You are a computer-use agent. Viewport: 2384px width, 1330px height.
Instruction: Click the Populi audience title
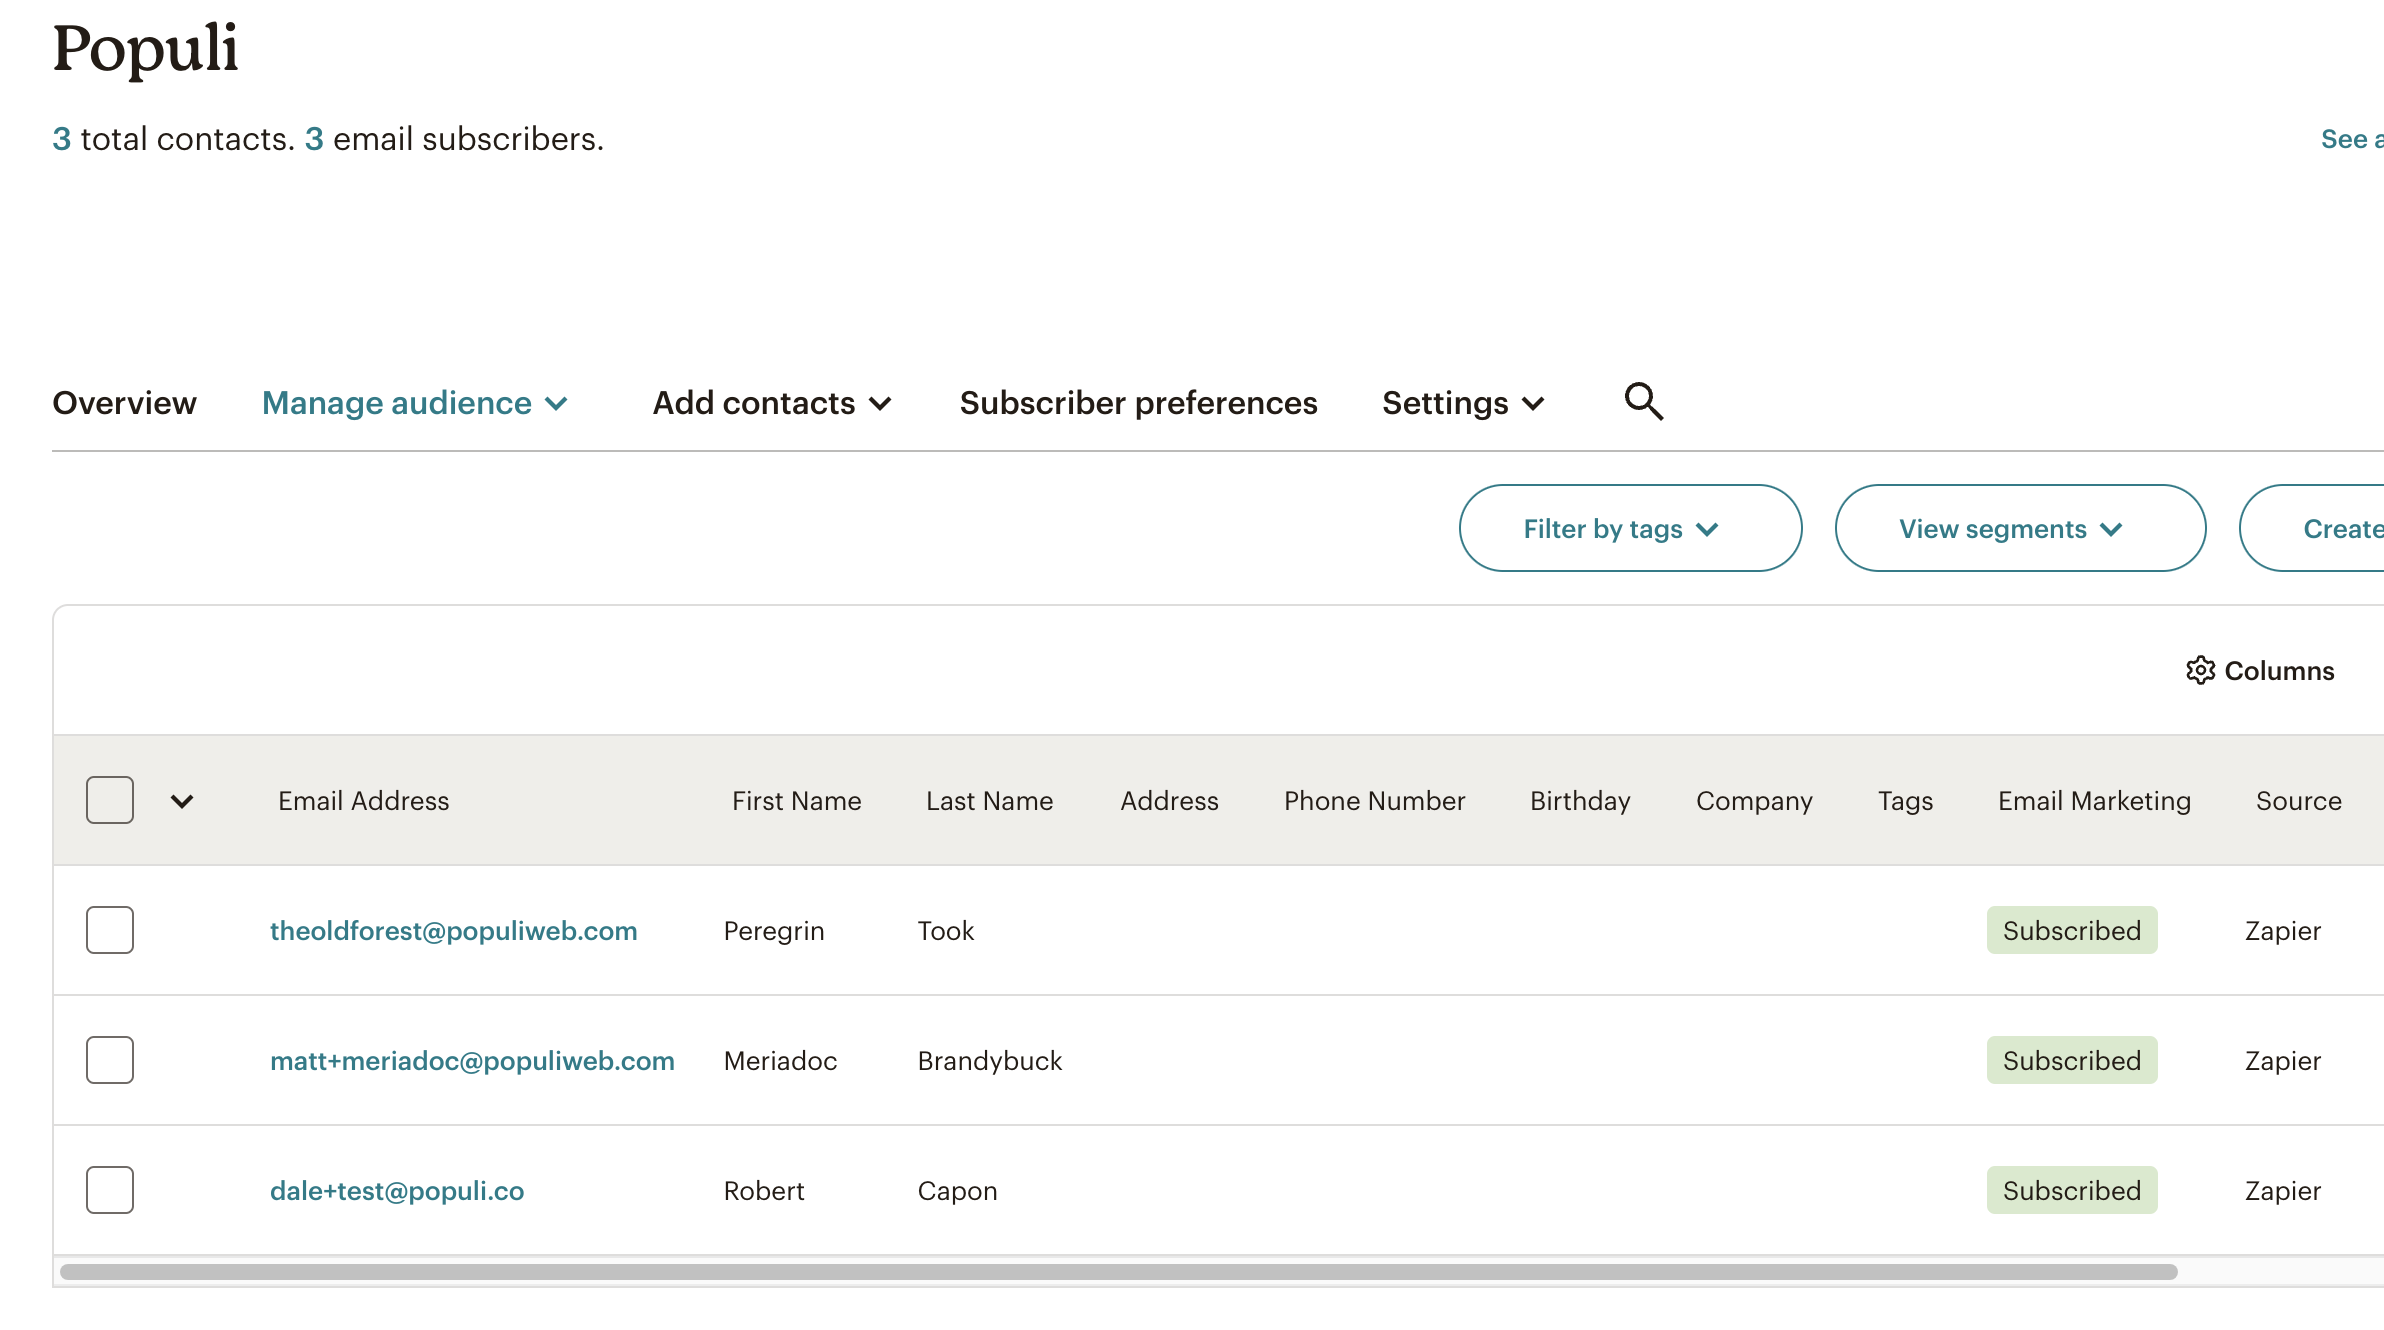point(145,48)
